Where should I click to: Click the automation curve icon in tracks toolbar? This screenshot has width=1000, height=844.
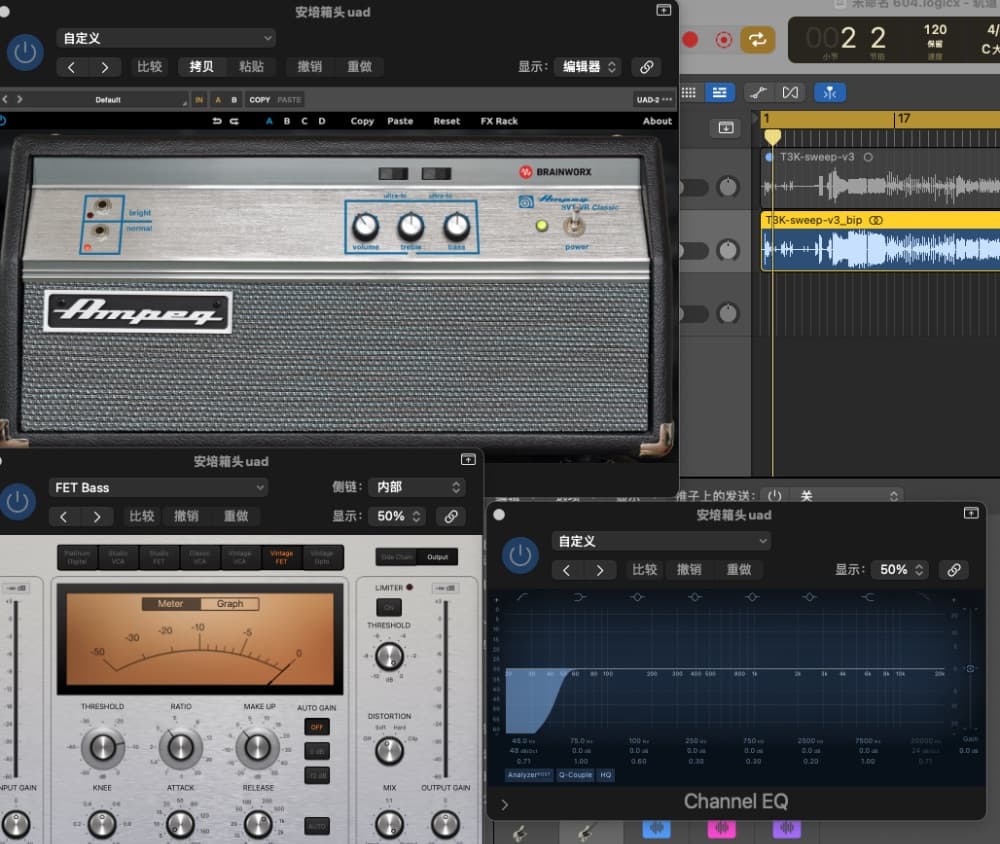[758, 93]
